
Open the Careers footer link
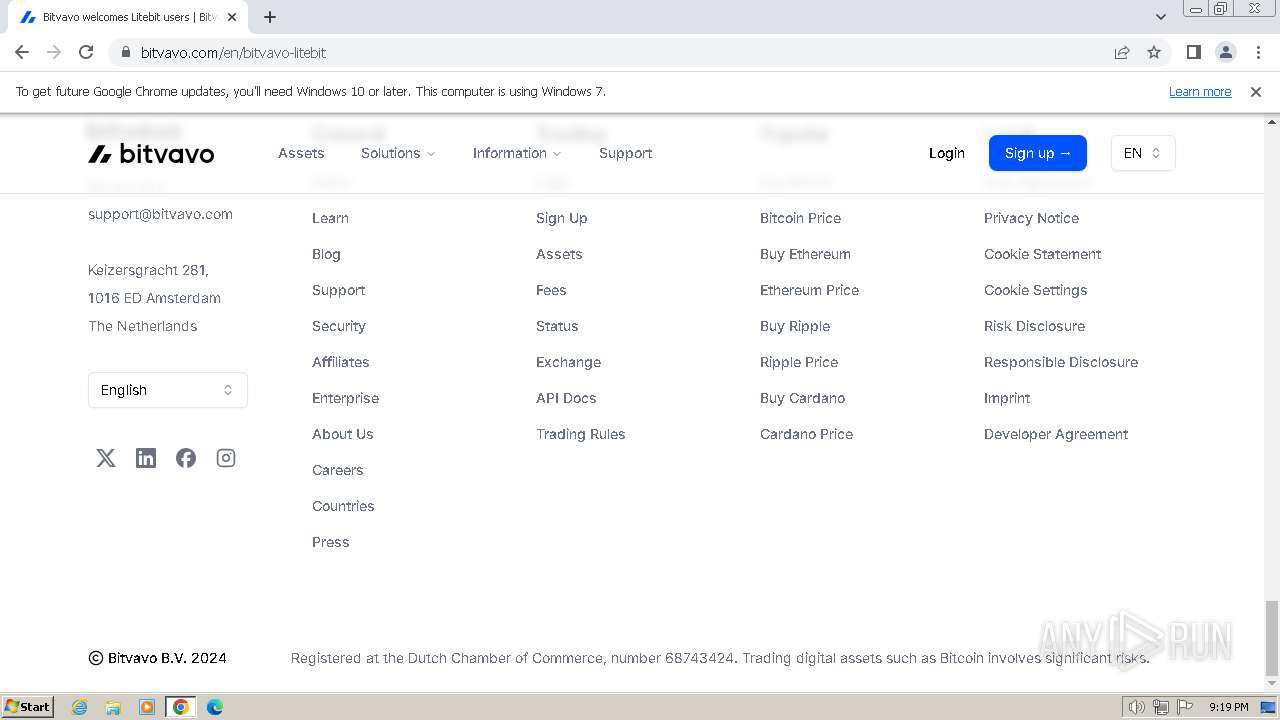338,470
